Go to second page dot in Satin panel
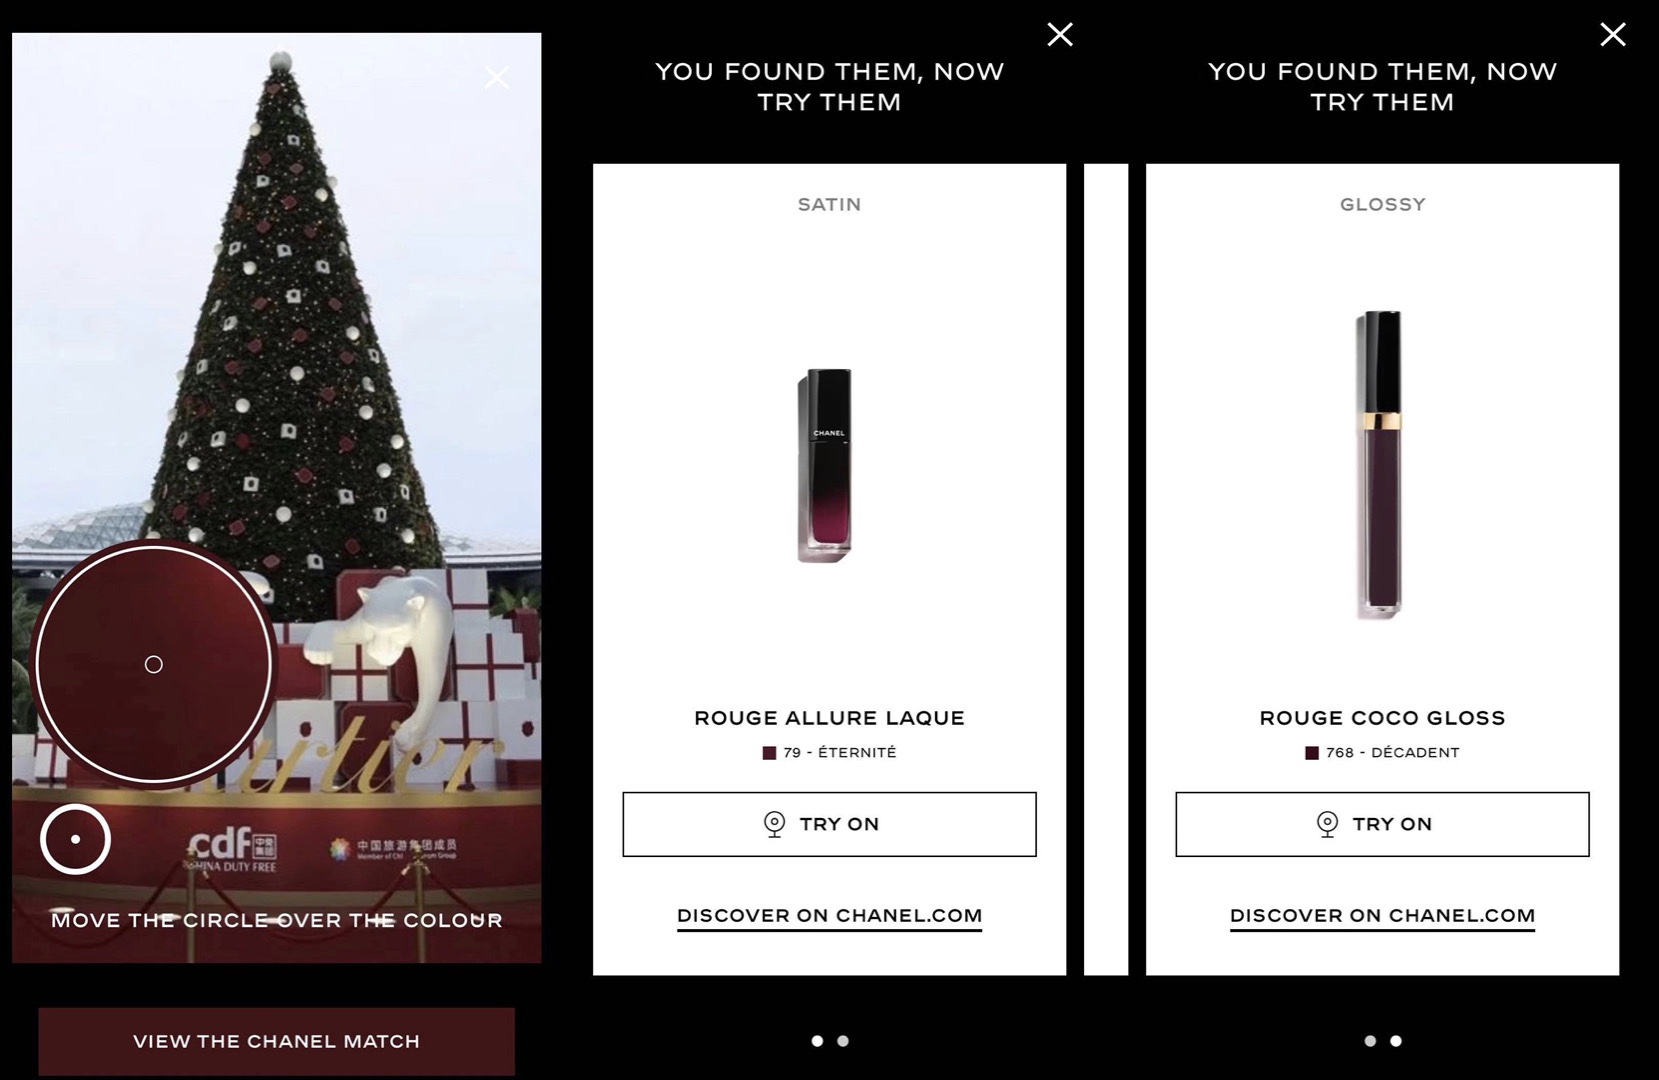Viewport: 1659px width, 1080px height. coord(843,1041)
